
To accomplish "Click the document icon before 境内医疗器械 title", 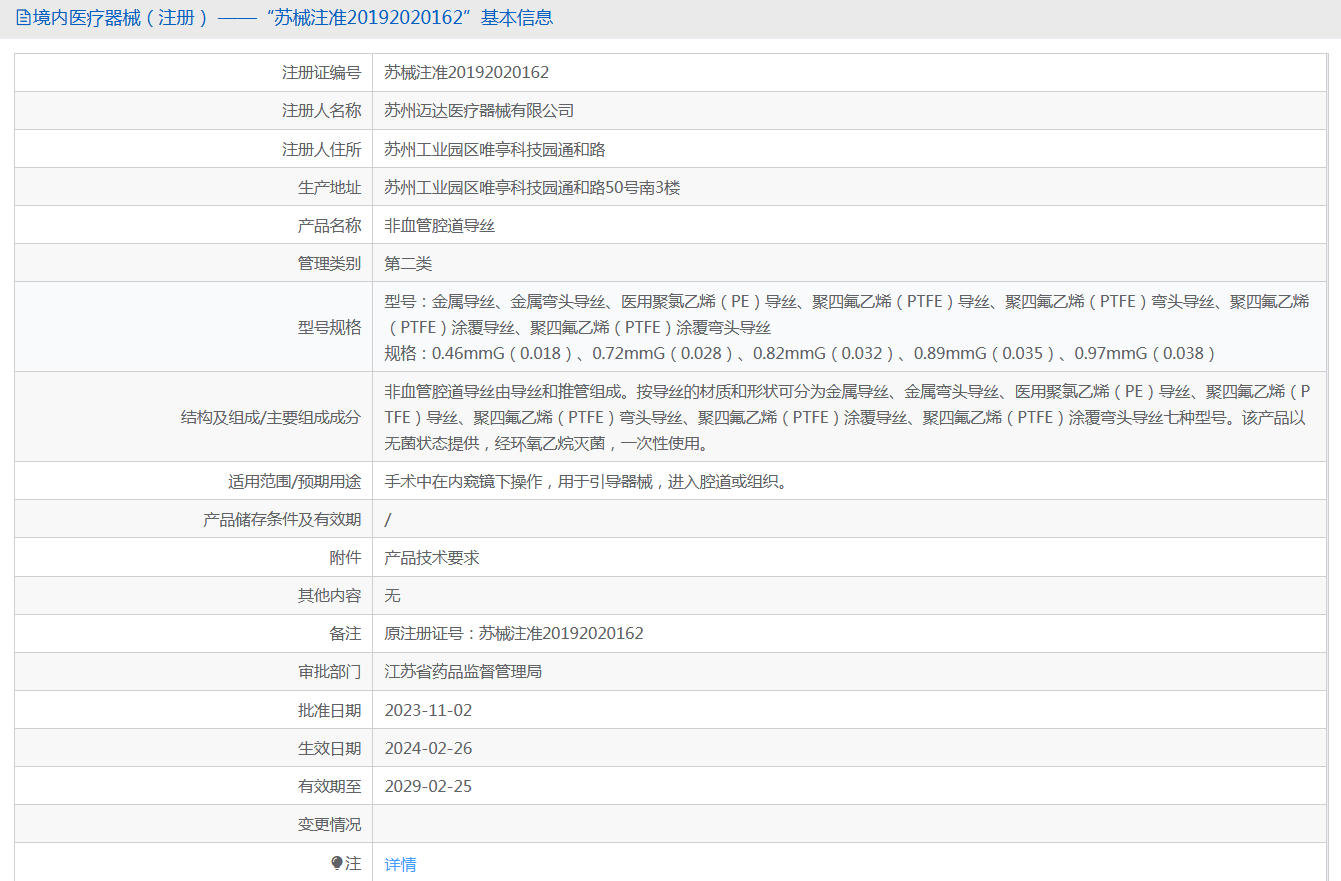I will click(x=23, y=18).
